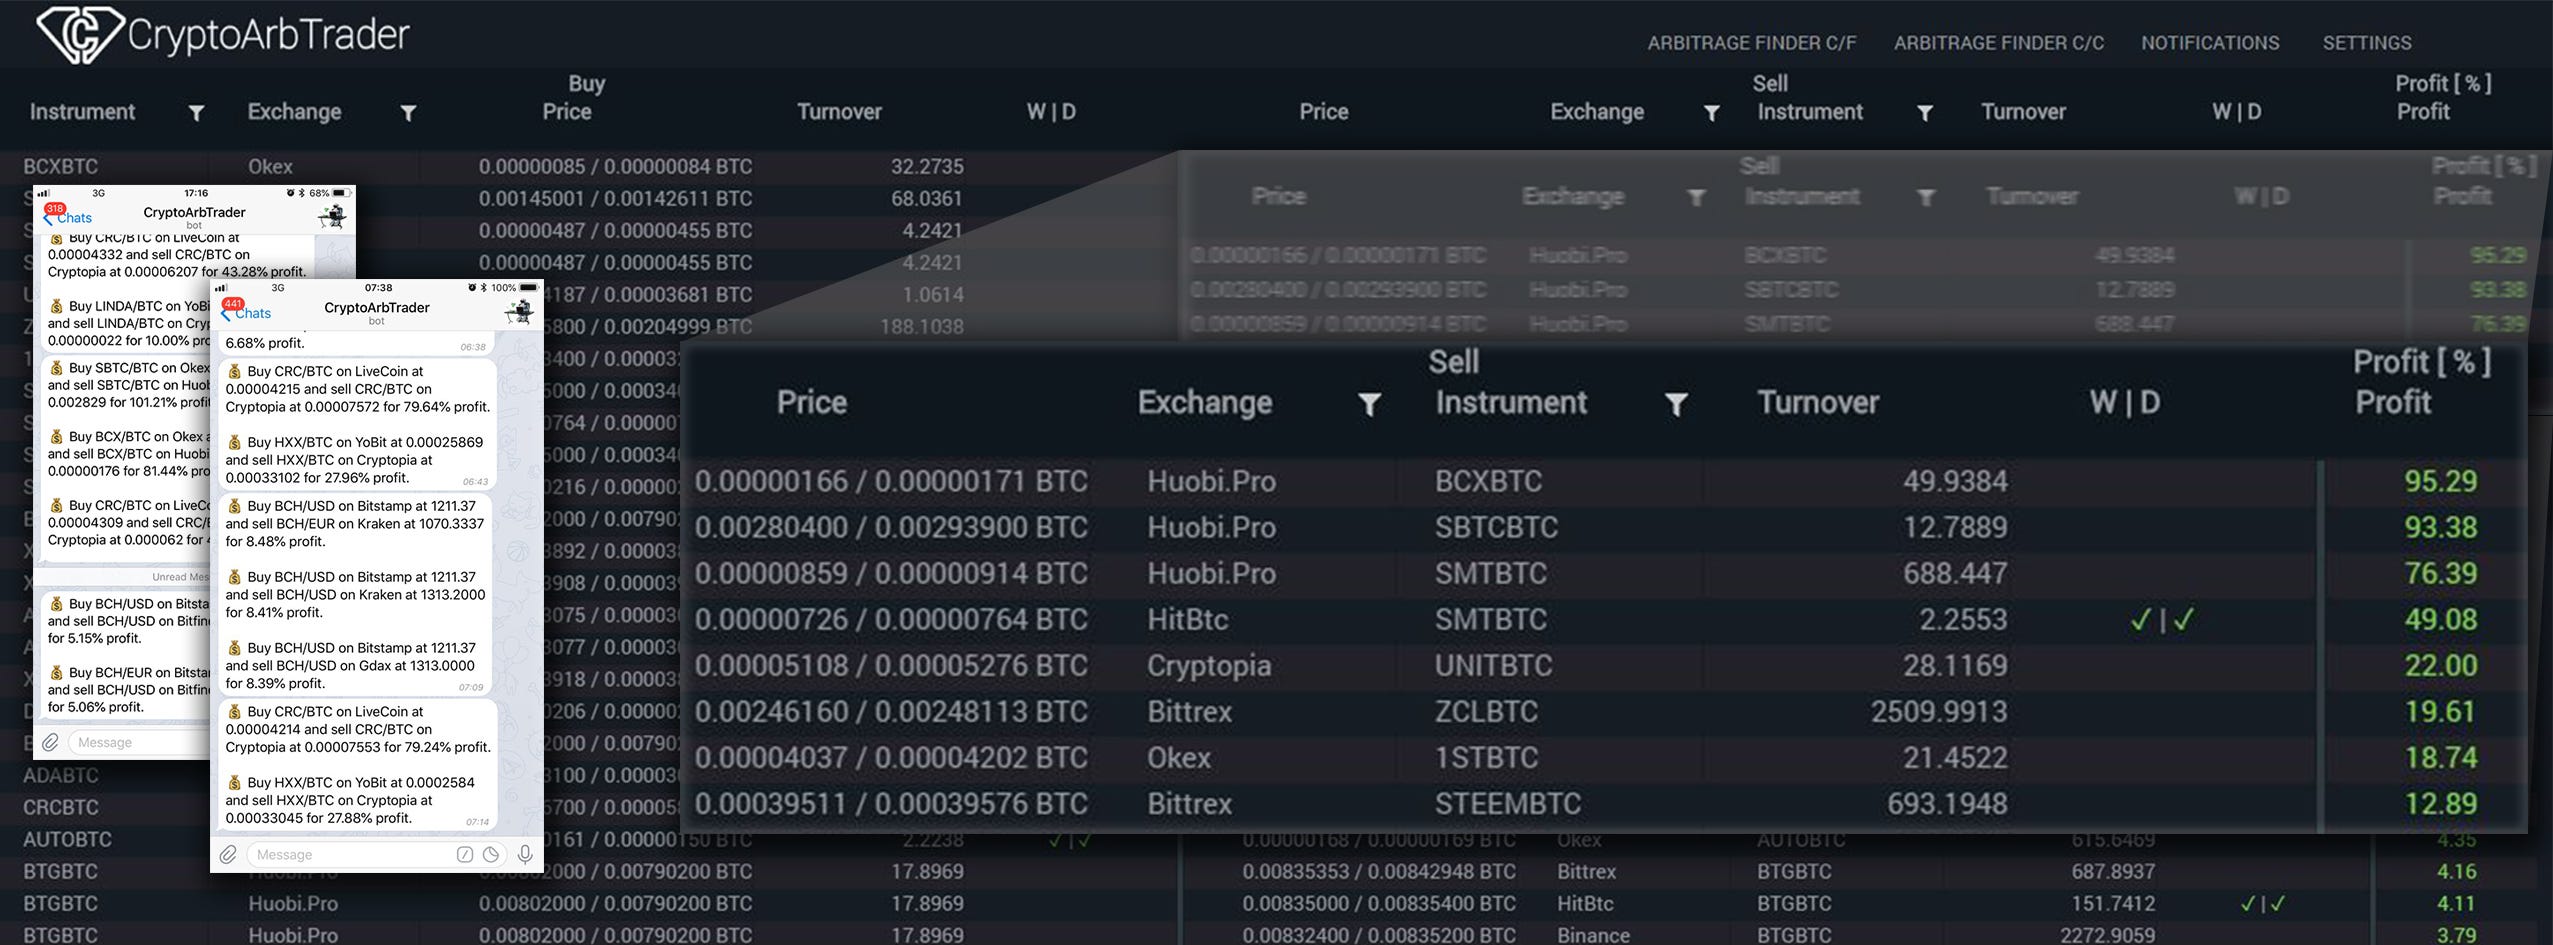
Task: Click Cryptopia in UNITBTC row
Action: pos(1209,666)
